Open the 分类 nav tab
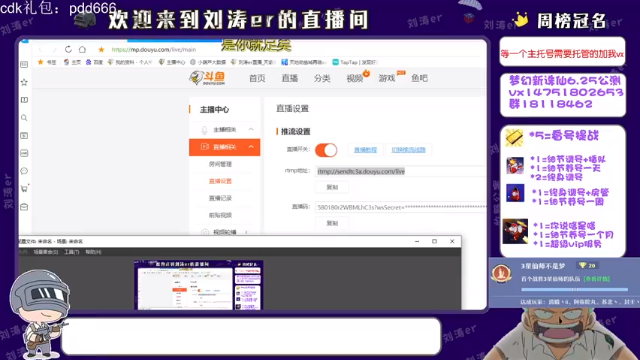 point(322,78)
